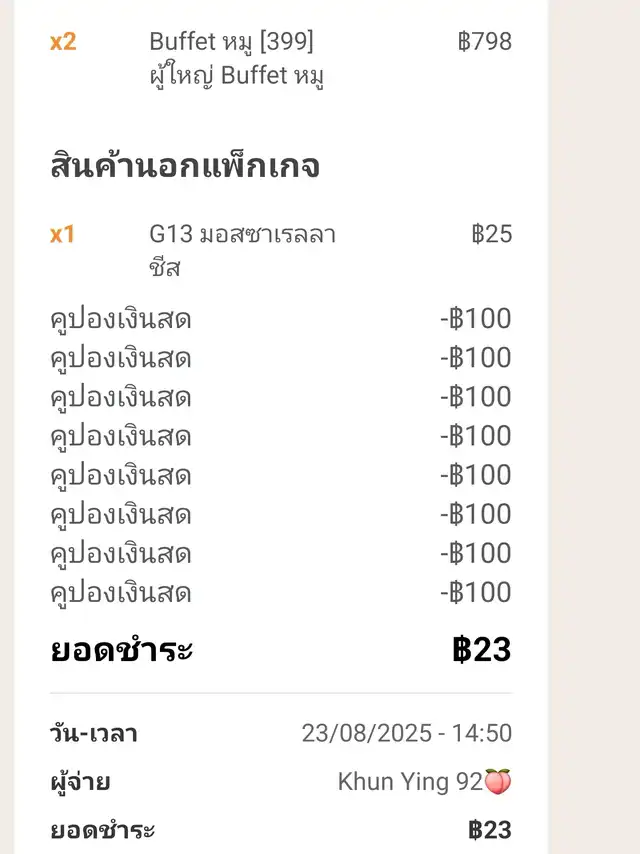
Task: Click the first -฿100 coupon discount amount
Action: click(475, 320)
